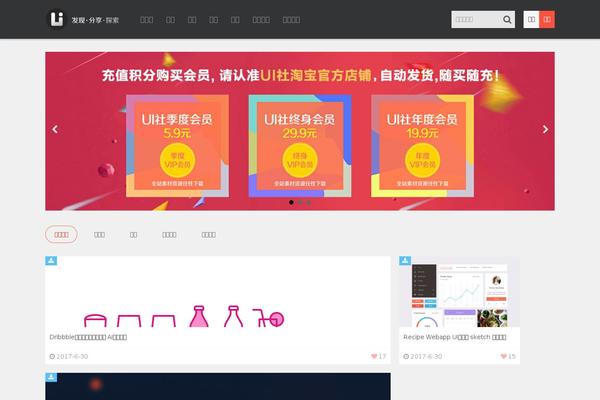Click the Li site logo
The height and width of the screenshot is (400, 600).
coord(57,19)
